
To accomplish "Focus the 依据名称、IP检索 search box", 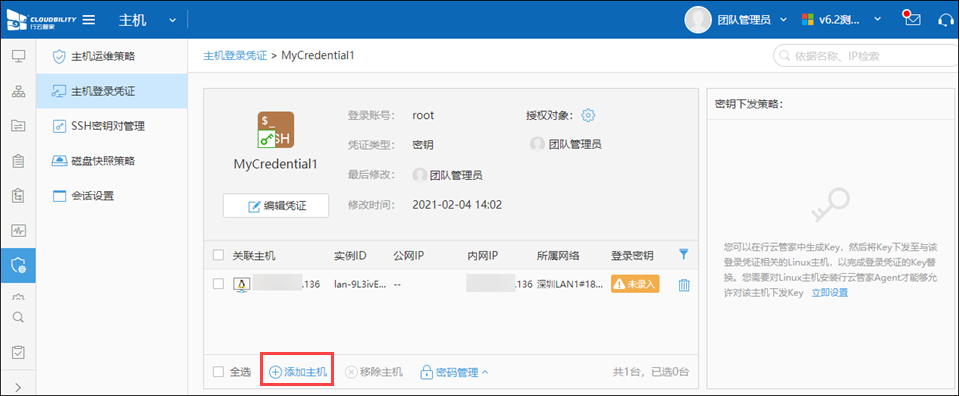I will (865, 56).
